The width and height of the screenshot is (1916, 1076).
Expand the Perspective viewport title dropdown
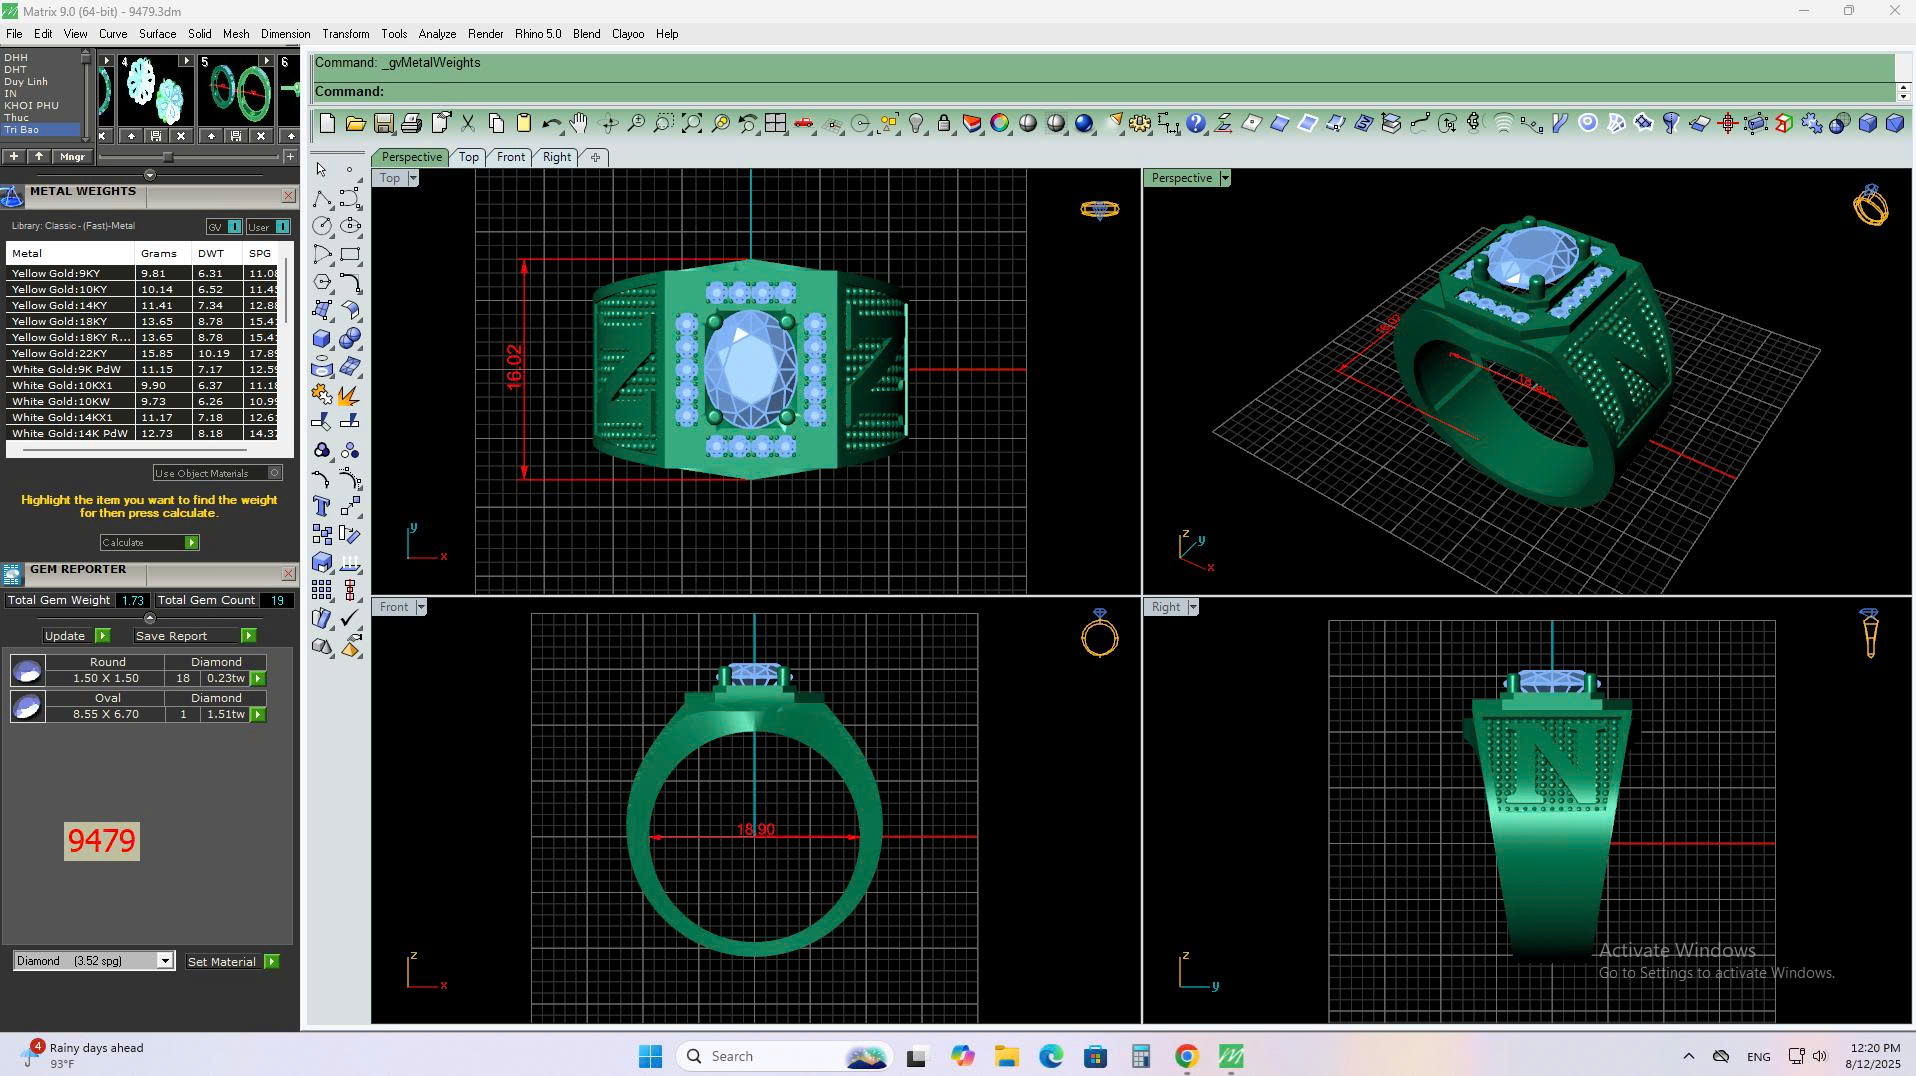coord(1224,178)
